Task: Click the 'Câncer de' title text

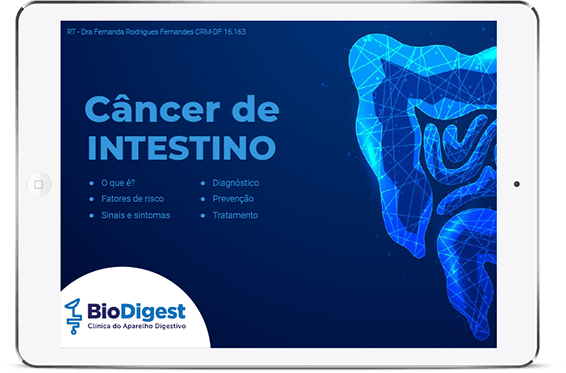Action: (182, 108)
